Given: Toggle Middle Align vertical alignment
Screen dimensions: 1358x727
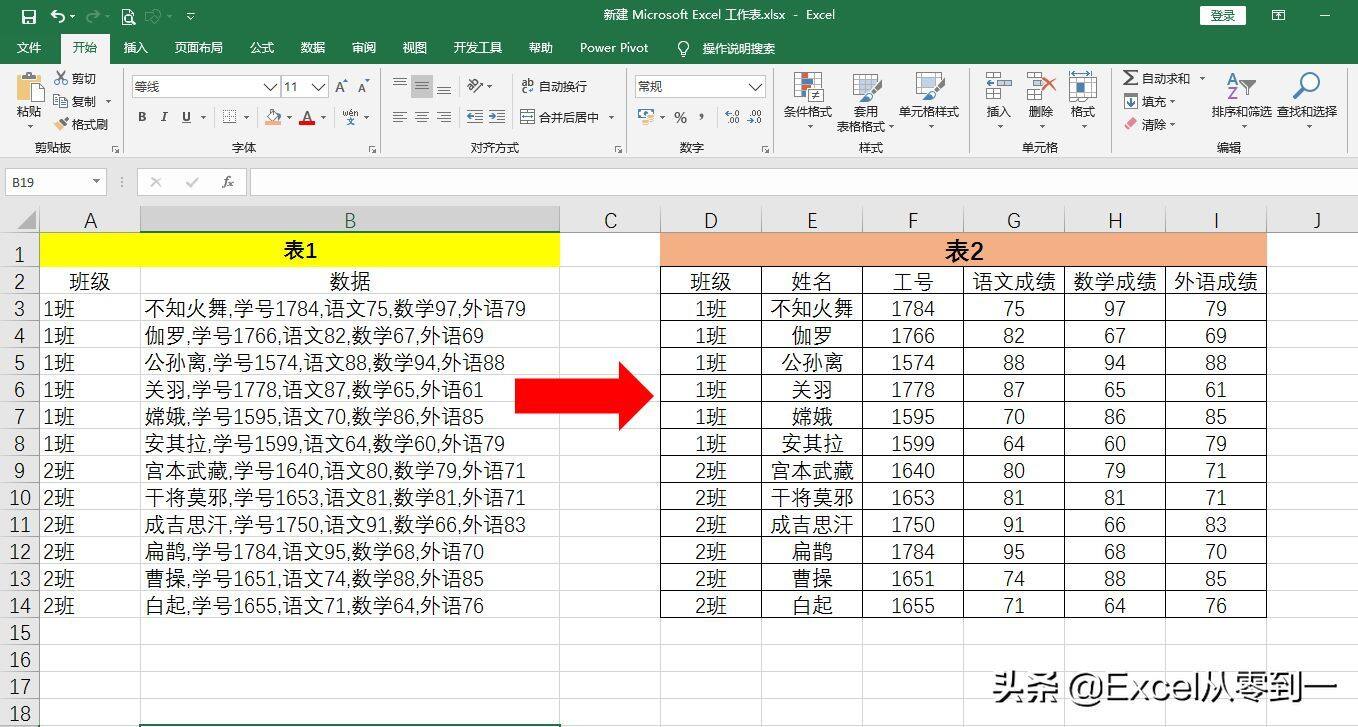Looking at the screenshot, I should click(x=422, y=87).
